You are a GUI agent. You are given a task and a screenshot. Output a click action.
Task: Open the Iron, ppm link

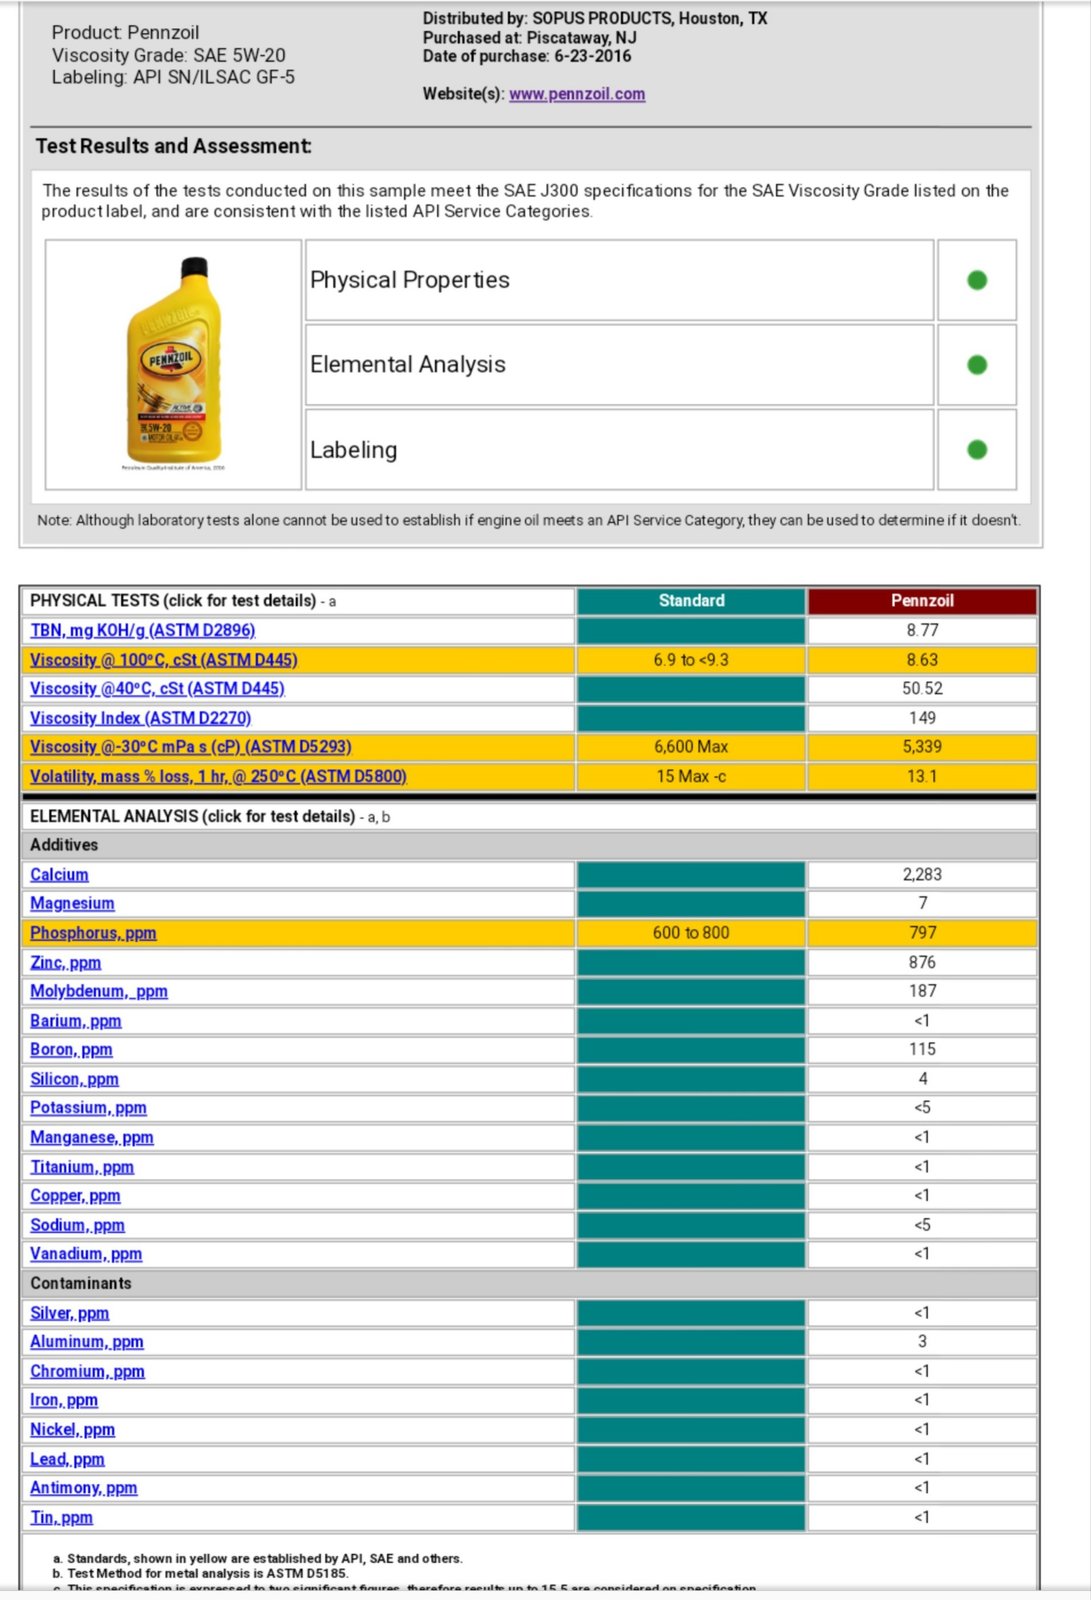click(x=64, y=1401)
